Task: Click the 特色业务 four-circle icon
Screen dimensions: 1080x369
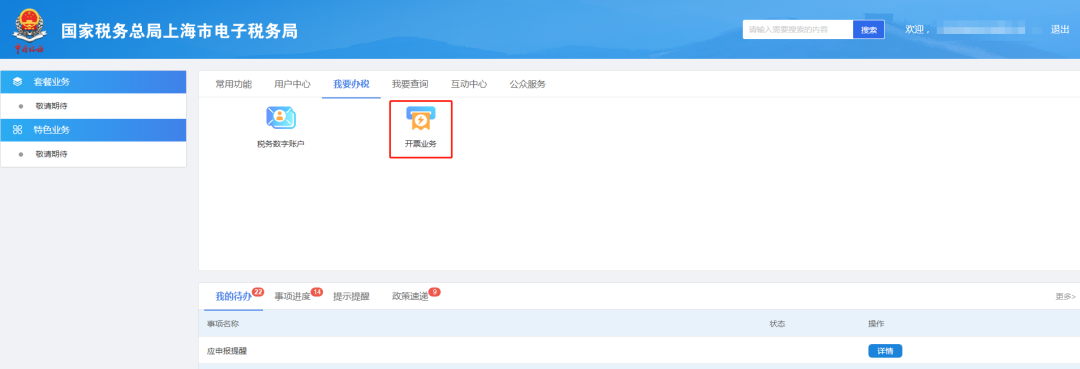Action: point(18,129)
